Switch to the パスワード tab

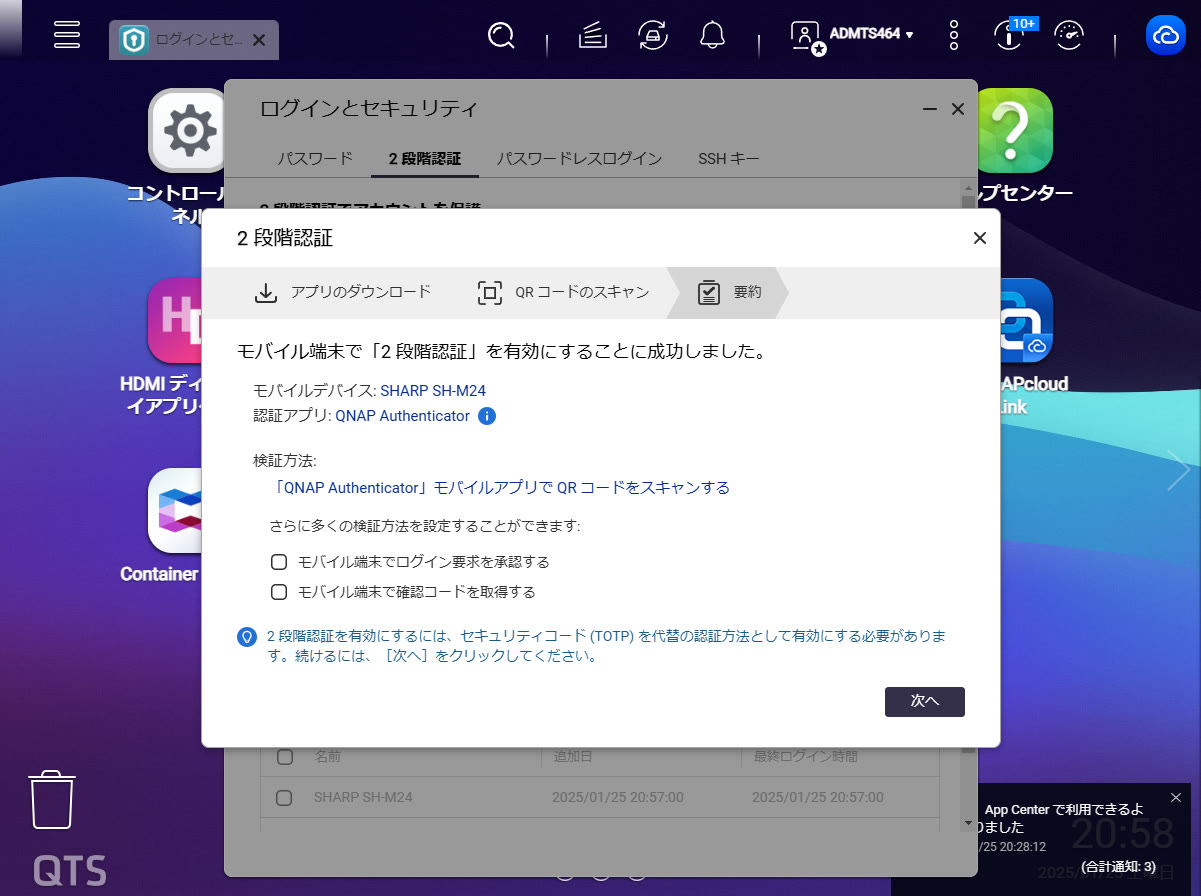pyautogui.click(x=315, y=158)
